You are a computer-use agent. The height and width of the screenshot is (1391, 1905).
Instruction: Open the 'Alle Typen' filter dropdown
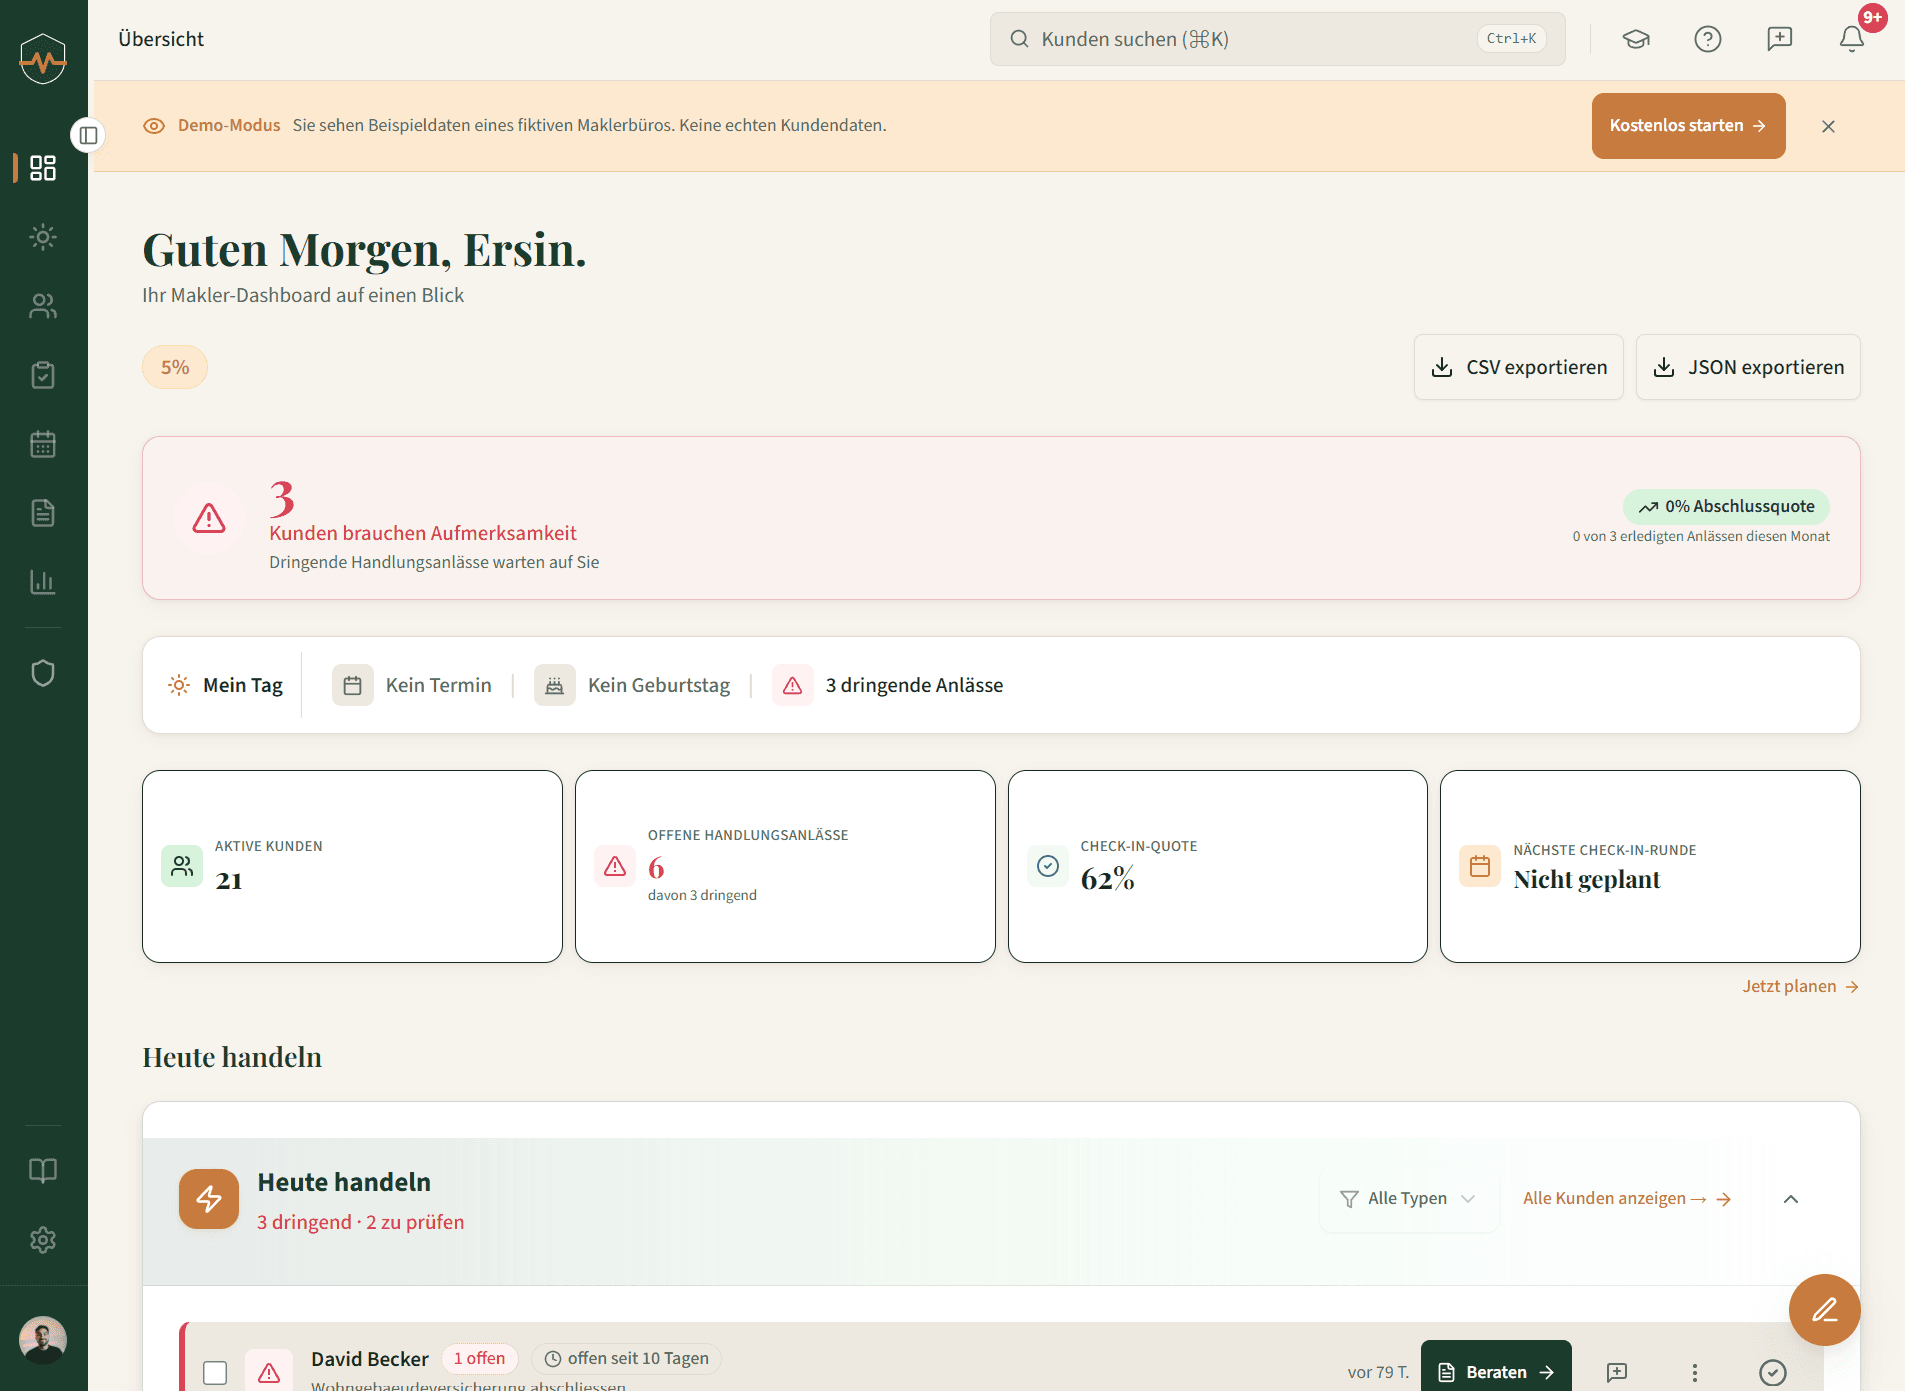point(1408,1199)
